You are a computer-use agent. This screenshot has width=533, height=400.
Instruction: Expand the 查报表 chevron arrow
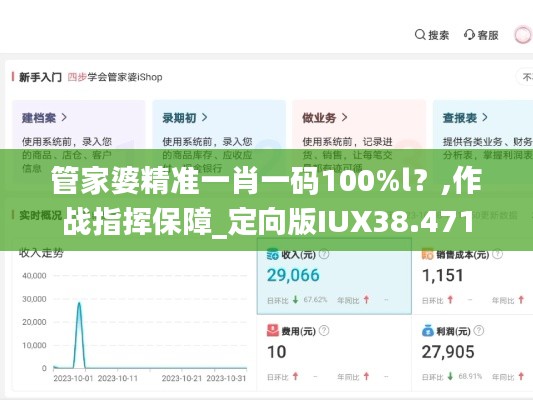pos(485,118)
